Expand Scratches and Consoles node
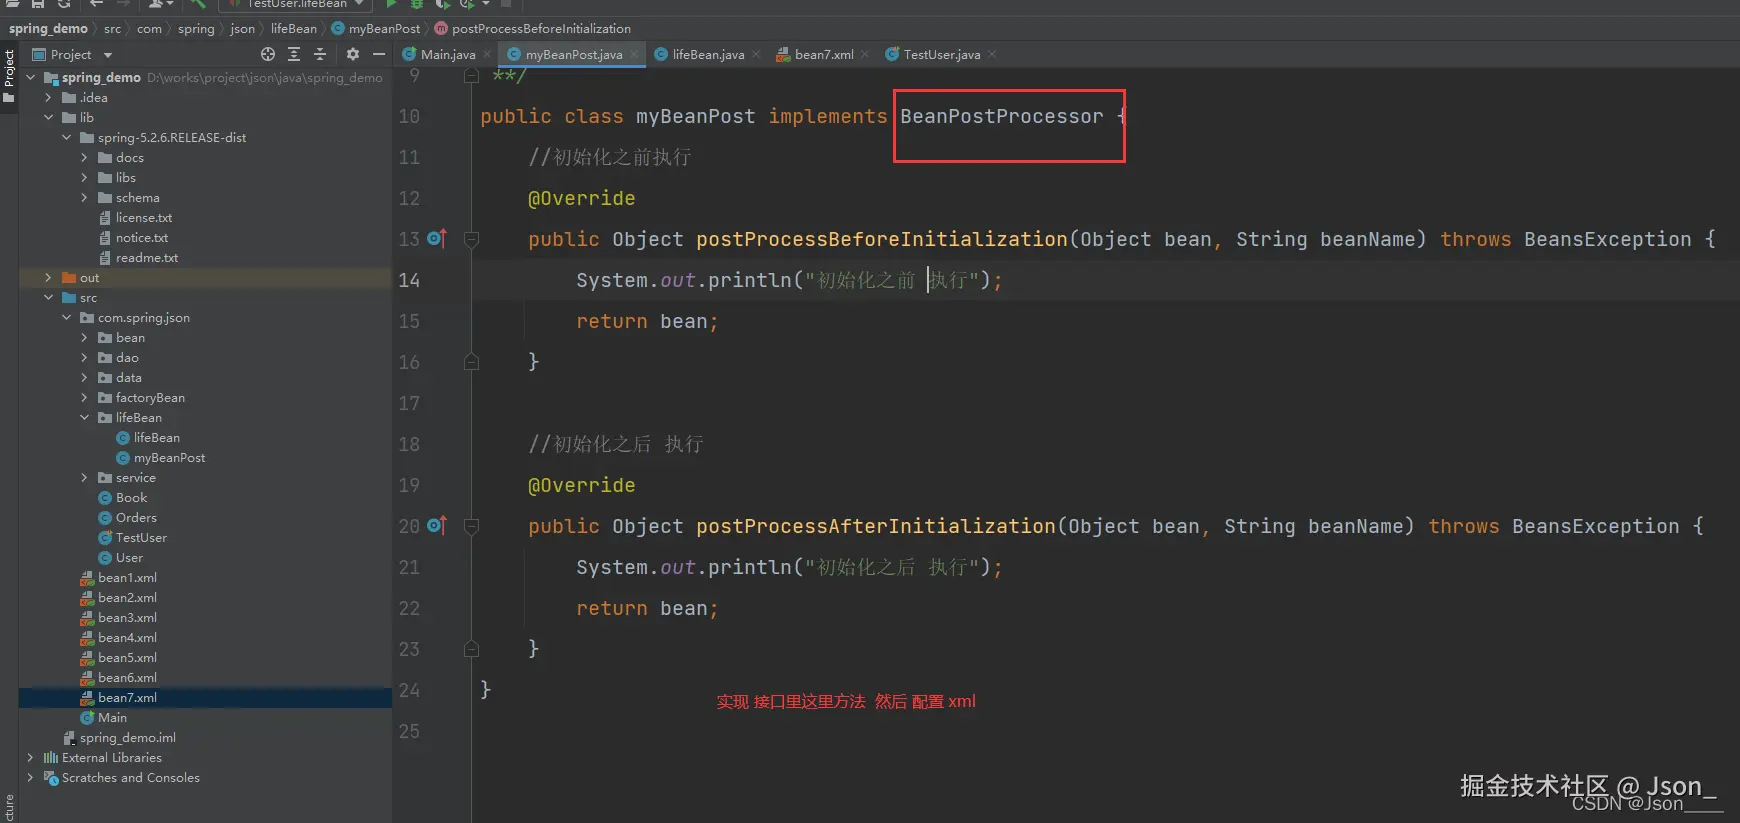The width and height of the screenshot is (1740, 823). pos(30,777)
